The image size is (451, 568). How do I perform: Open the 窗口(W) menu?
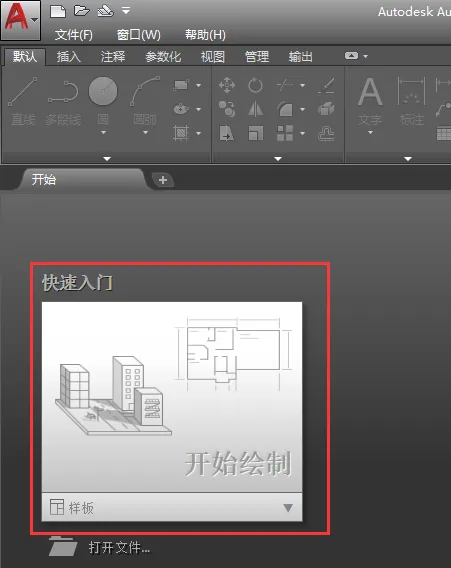[139, 35]
